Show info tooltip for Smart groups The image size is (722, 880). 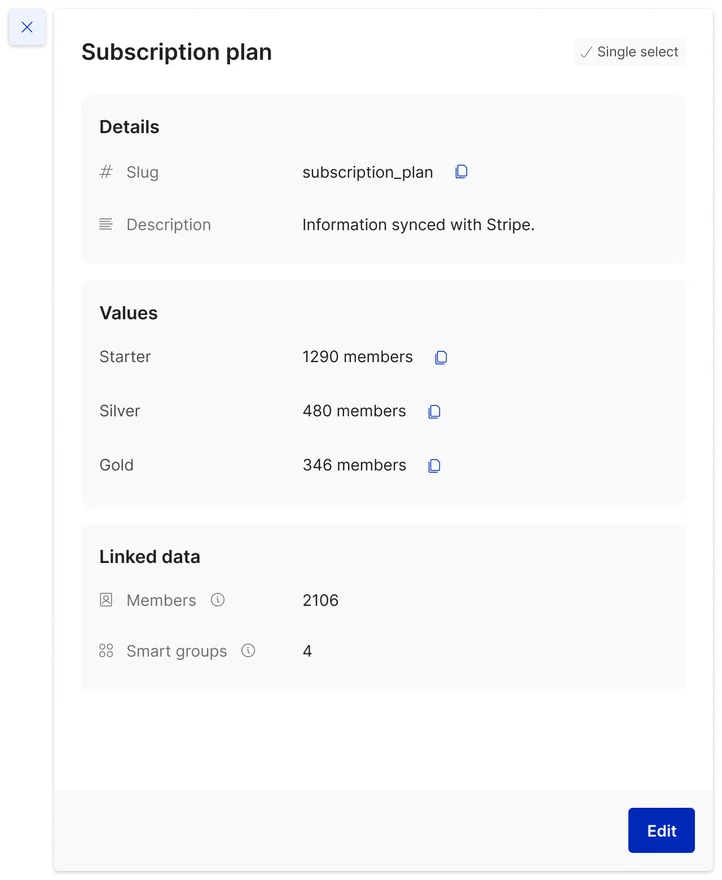(x=248, y=650)
